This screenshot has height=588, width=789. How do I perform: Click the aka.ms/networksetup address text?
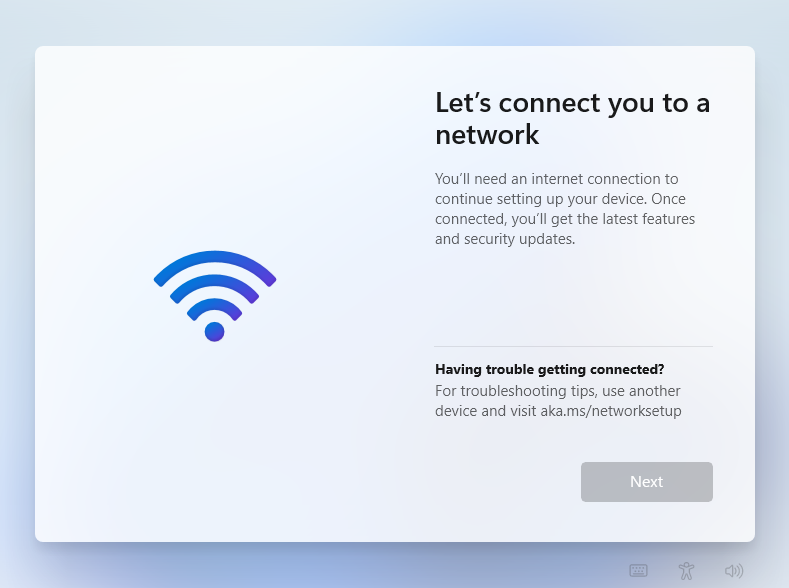(x=611, y=411)
